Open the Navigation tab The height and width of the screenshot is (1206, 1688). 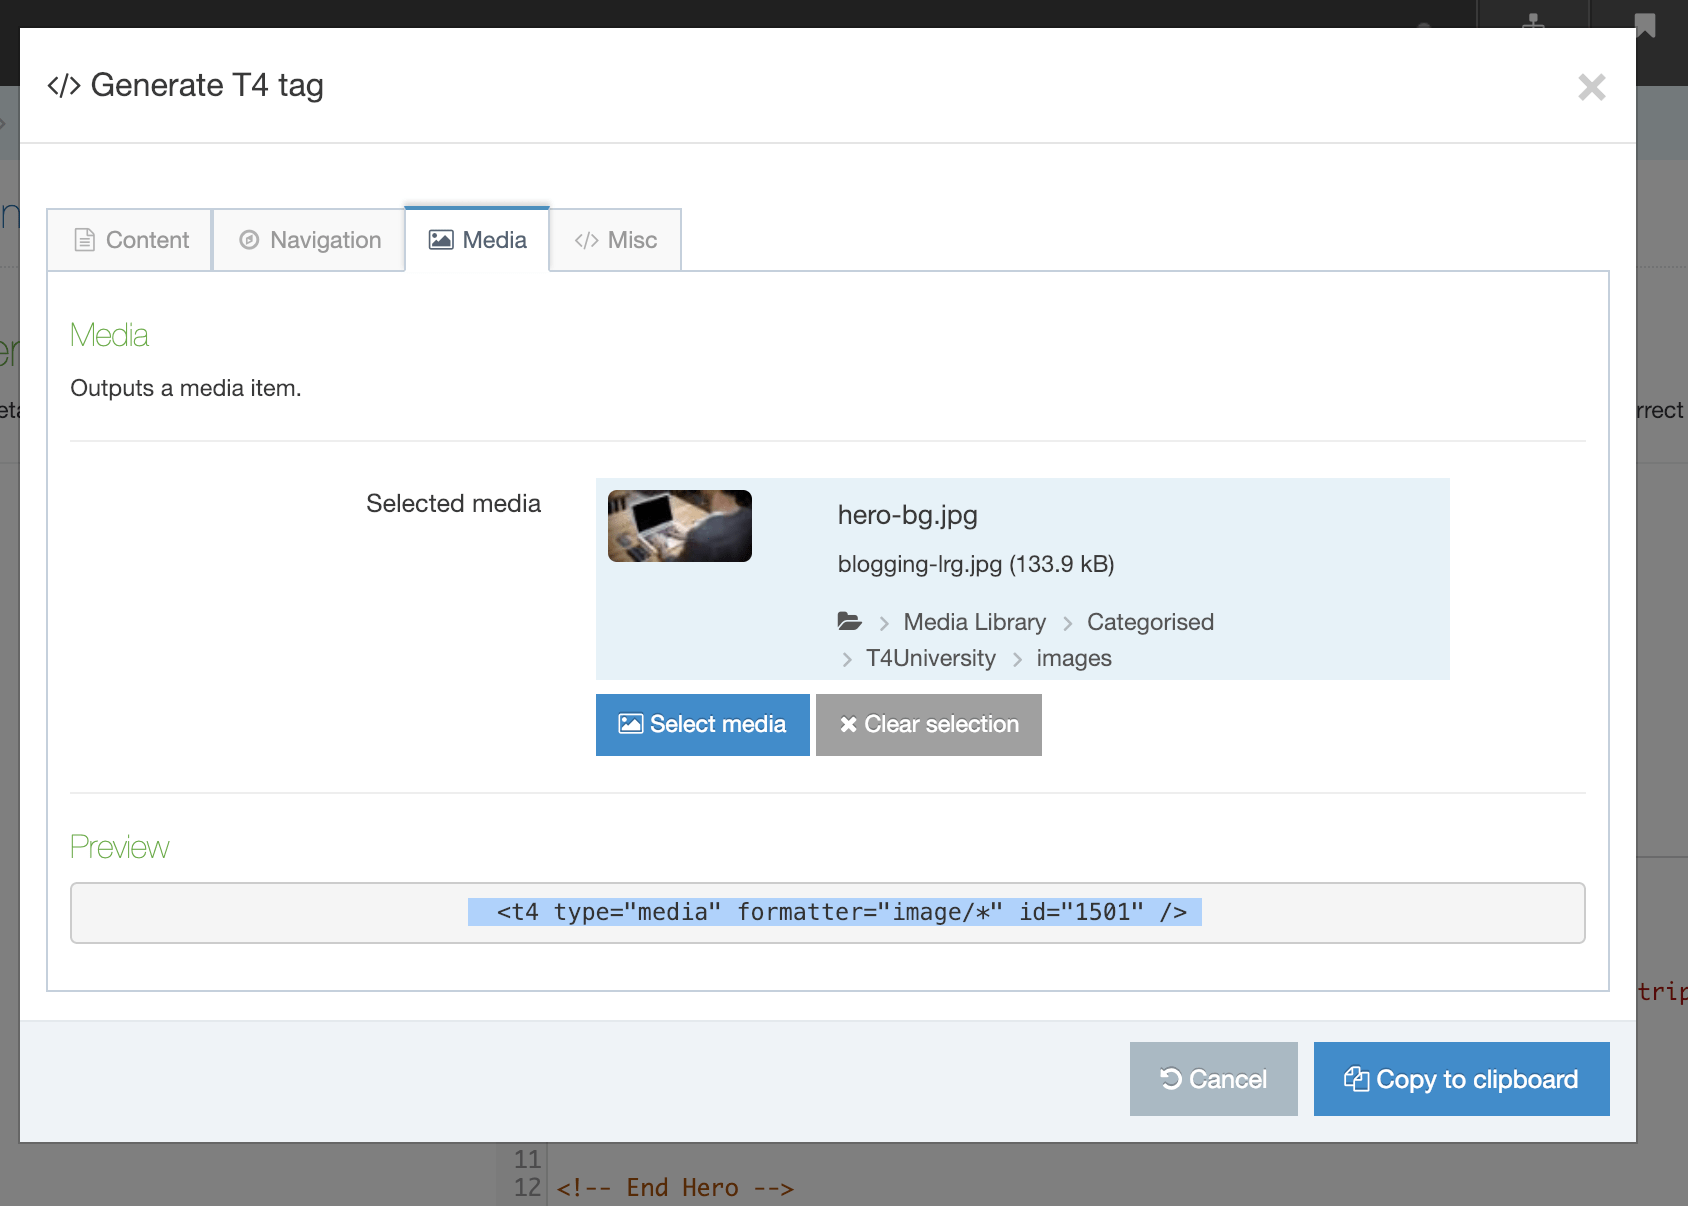coord(309,240)
